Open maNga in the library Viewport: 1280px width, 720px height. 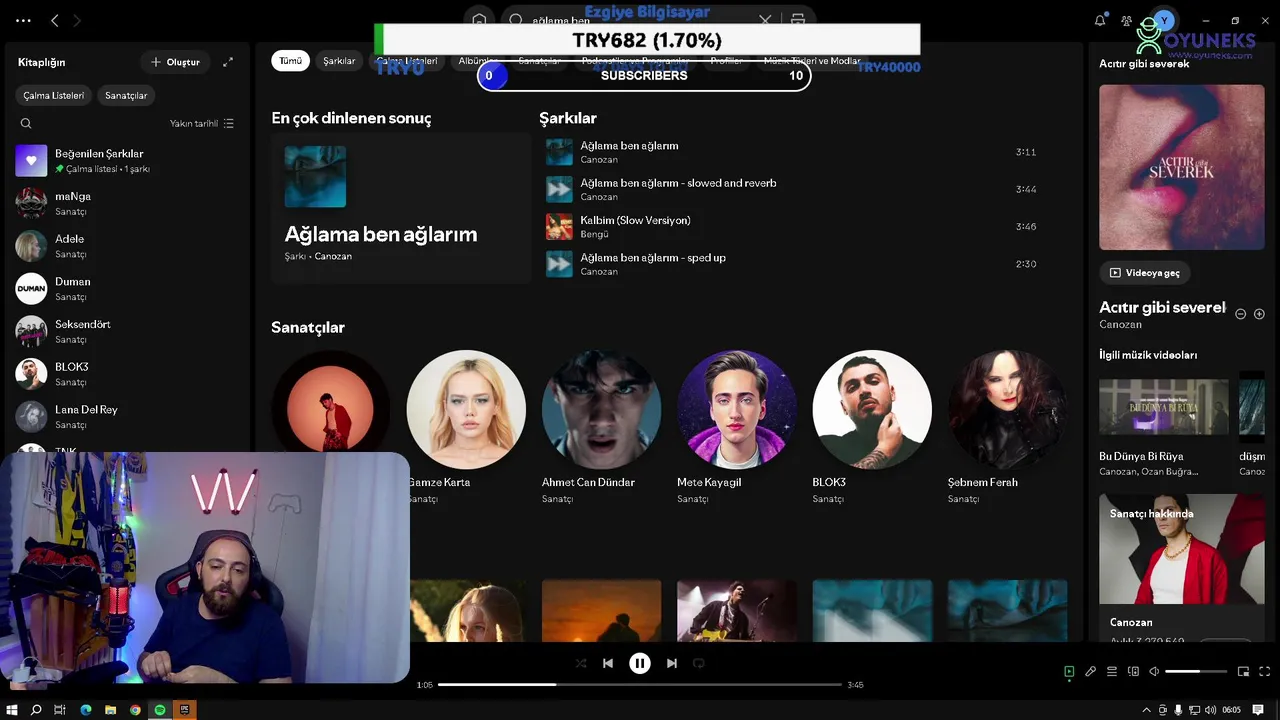coord(127,204)
